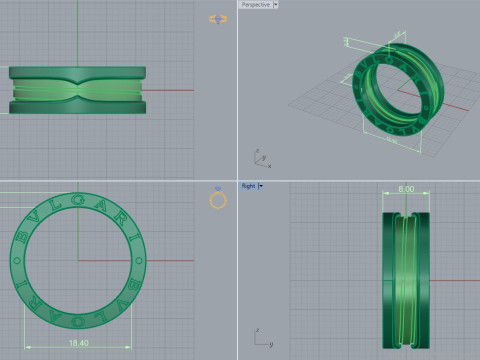Open the Perspective viewport title menu
This screenshot has height=360, width=480.
pyautogui.click(x=255, y=5)
